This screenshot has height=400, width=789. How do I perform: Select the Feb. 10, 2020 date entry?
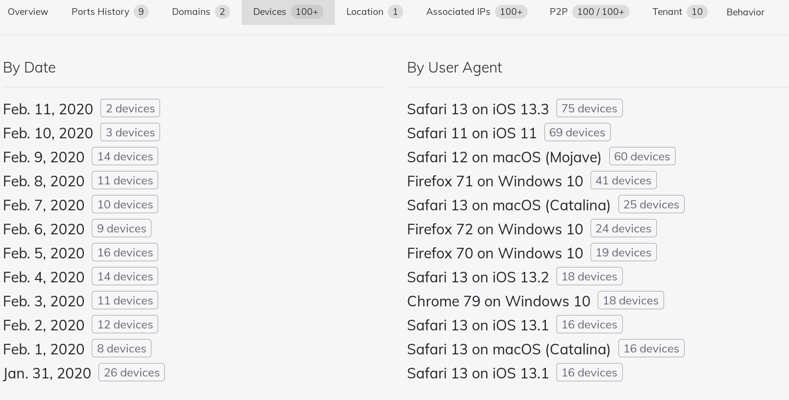(x=48, y=133)
